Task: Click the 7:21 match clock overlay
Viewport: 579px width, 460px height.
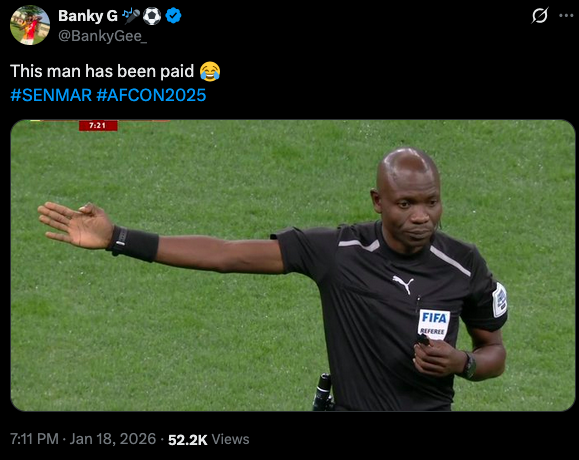Action: pyautogui.click(x=98, y=126)
